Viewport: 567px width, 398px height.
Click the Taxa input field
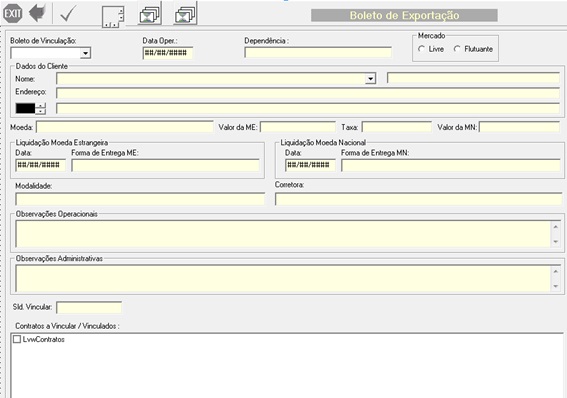click(397, 127)
